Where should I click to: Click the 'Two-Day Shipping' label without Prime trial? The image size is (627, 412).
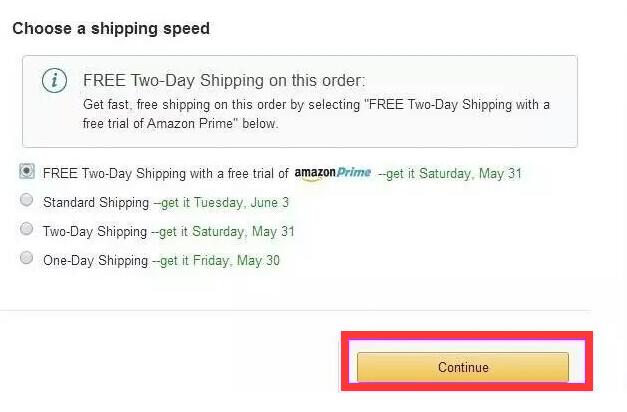click(95, 232)
